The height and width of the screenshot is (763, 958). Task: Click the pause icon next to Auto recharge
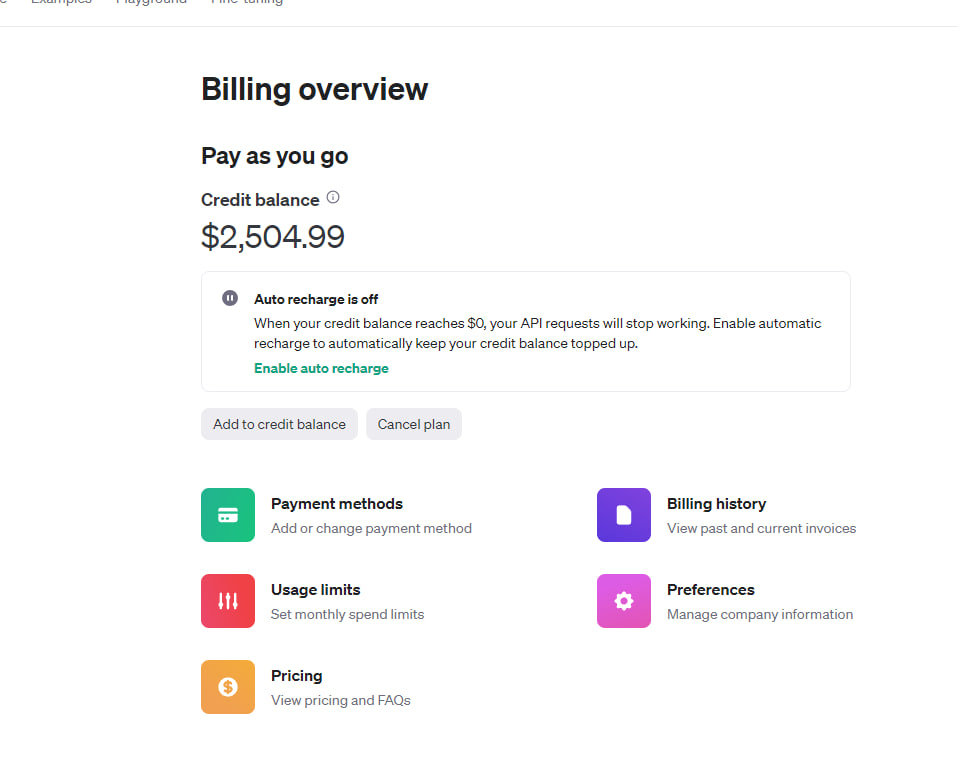pos(230,298)
